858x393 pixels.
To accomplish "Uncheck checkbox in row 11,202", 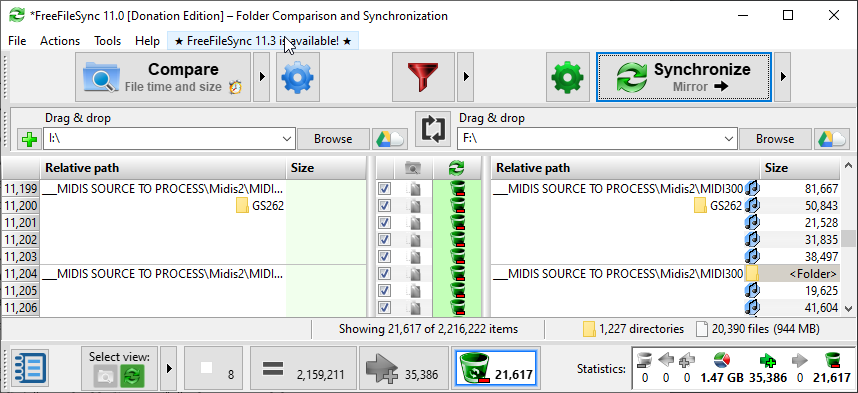I will (x=385, y=240).
